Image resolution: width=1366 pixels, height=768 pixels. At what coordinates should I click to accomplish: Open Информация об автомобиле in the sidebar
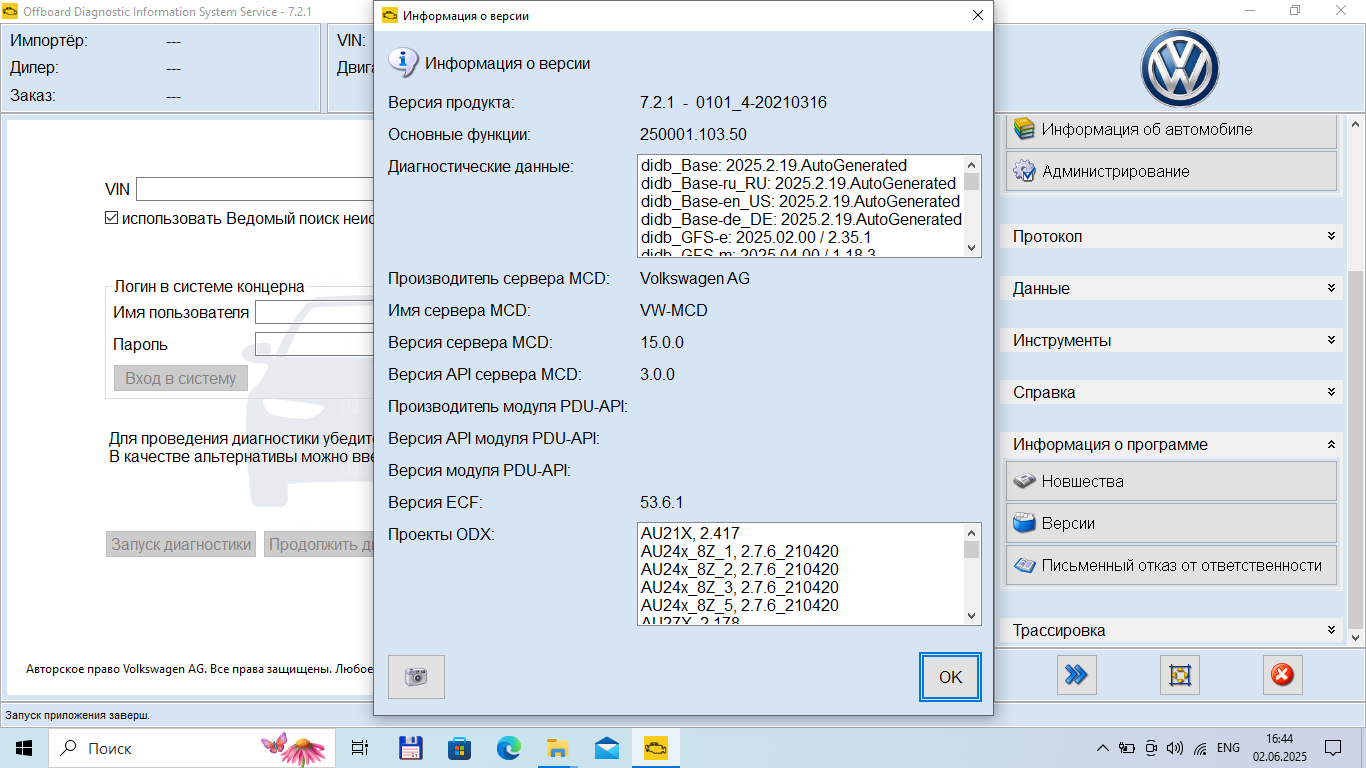[1171, 129]
